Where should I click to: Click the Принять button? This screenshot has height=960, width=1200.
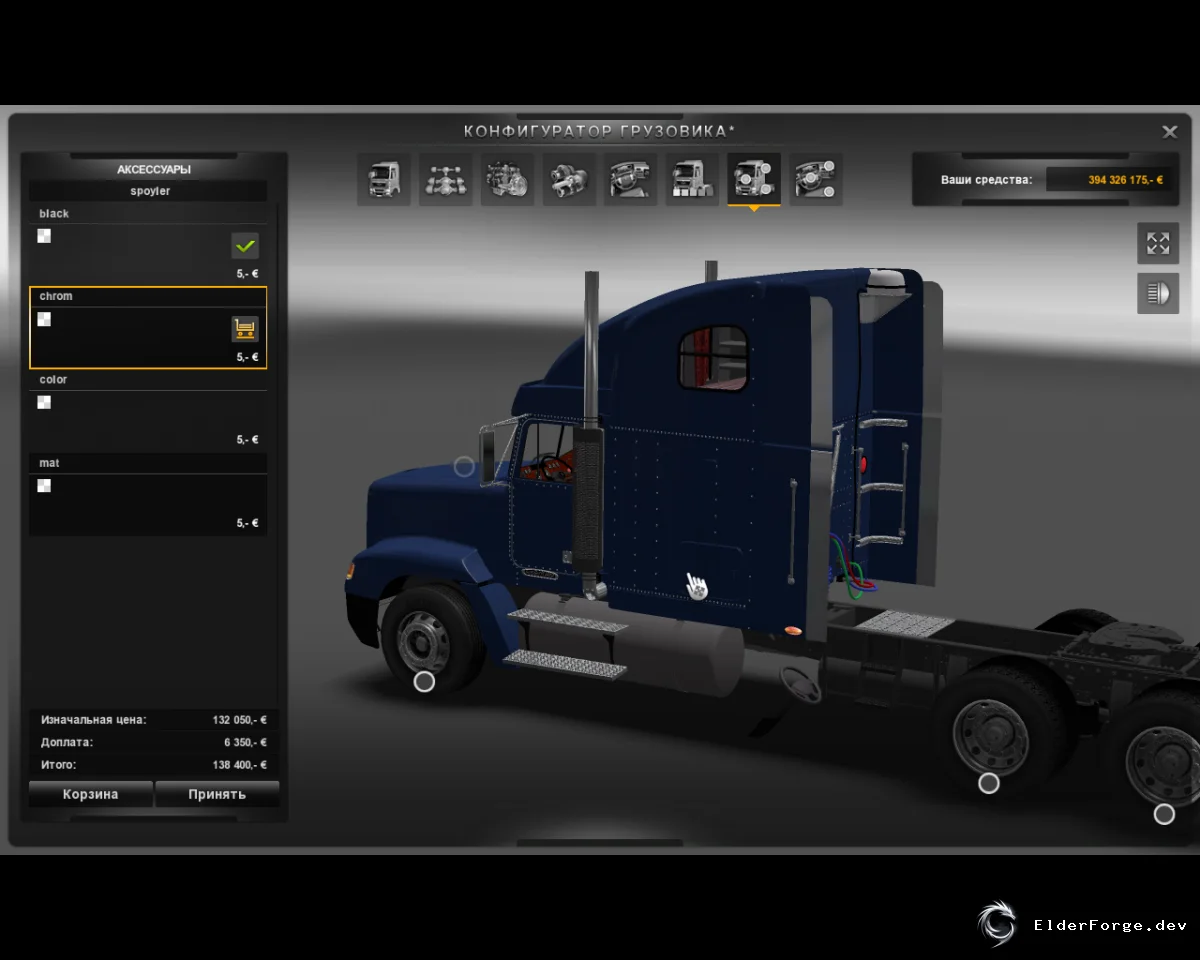tap(217, 794)
